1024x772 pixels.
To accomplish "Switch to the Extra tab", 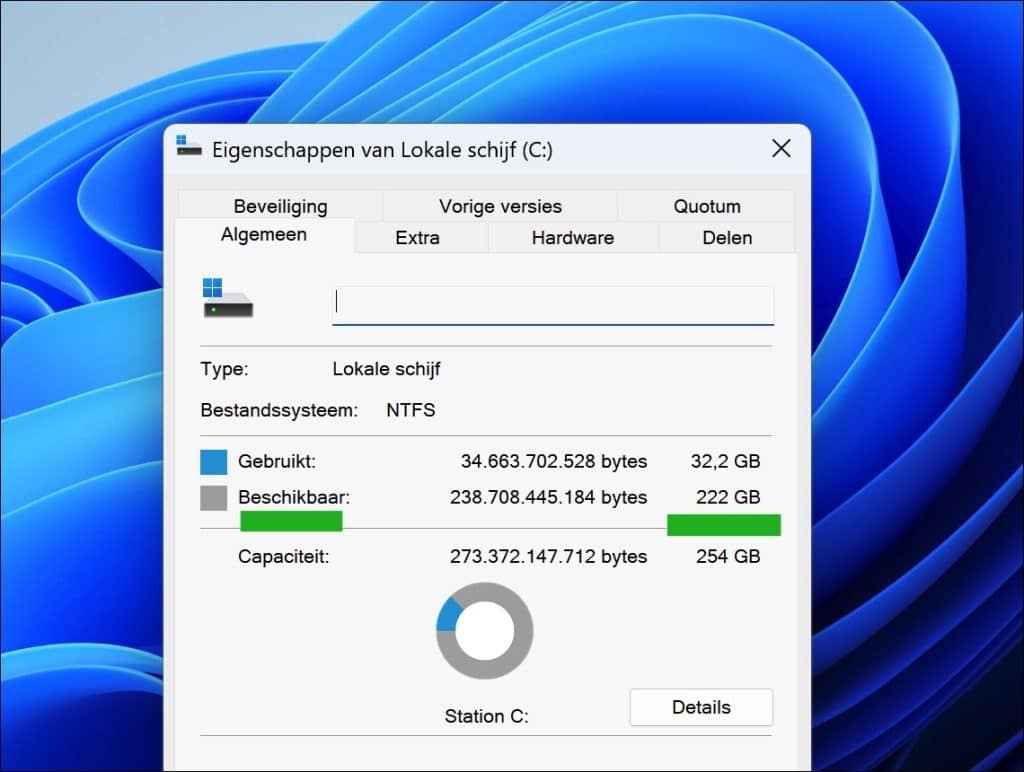I will (x=417, y=238).
